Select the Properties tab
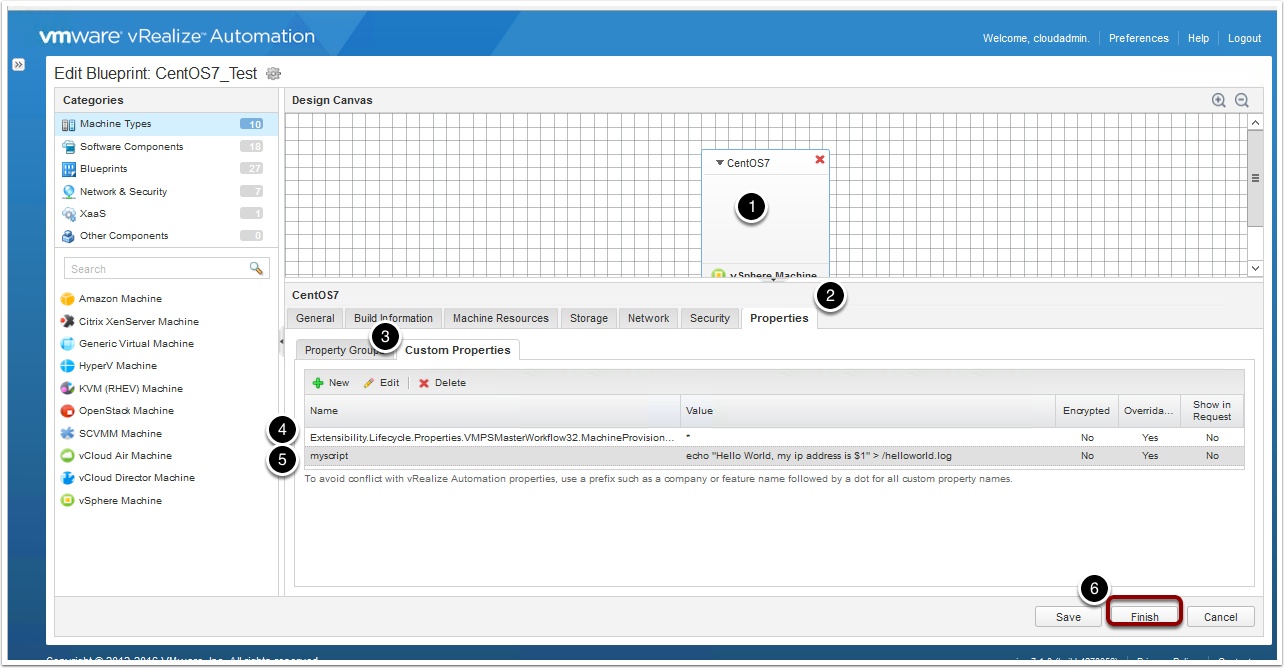 coord(779,318)
